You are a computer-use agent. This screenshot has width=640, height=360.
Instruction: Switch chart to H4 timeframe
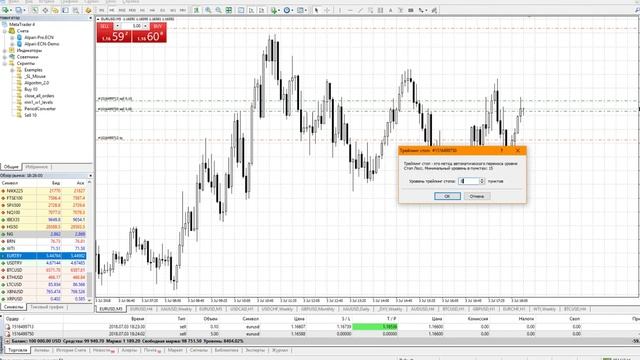point(152,10)
